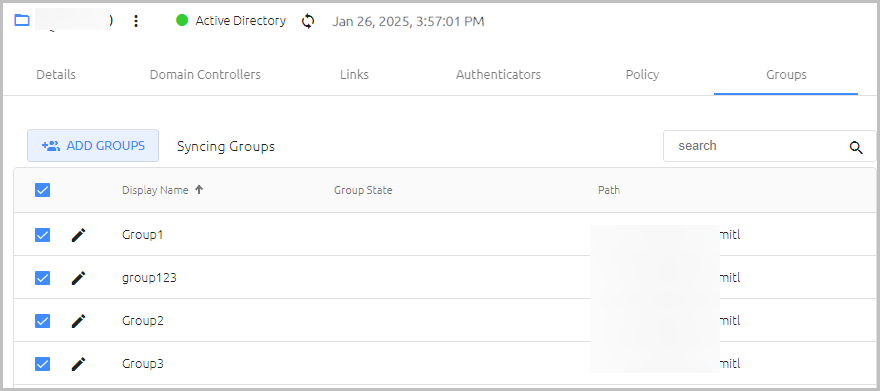Click the ADD GROUPS button
This screenshot has width=880, height=391.
click(x=93, y=146)
